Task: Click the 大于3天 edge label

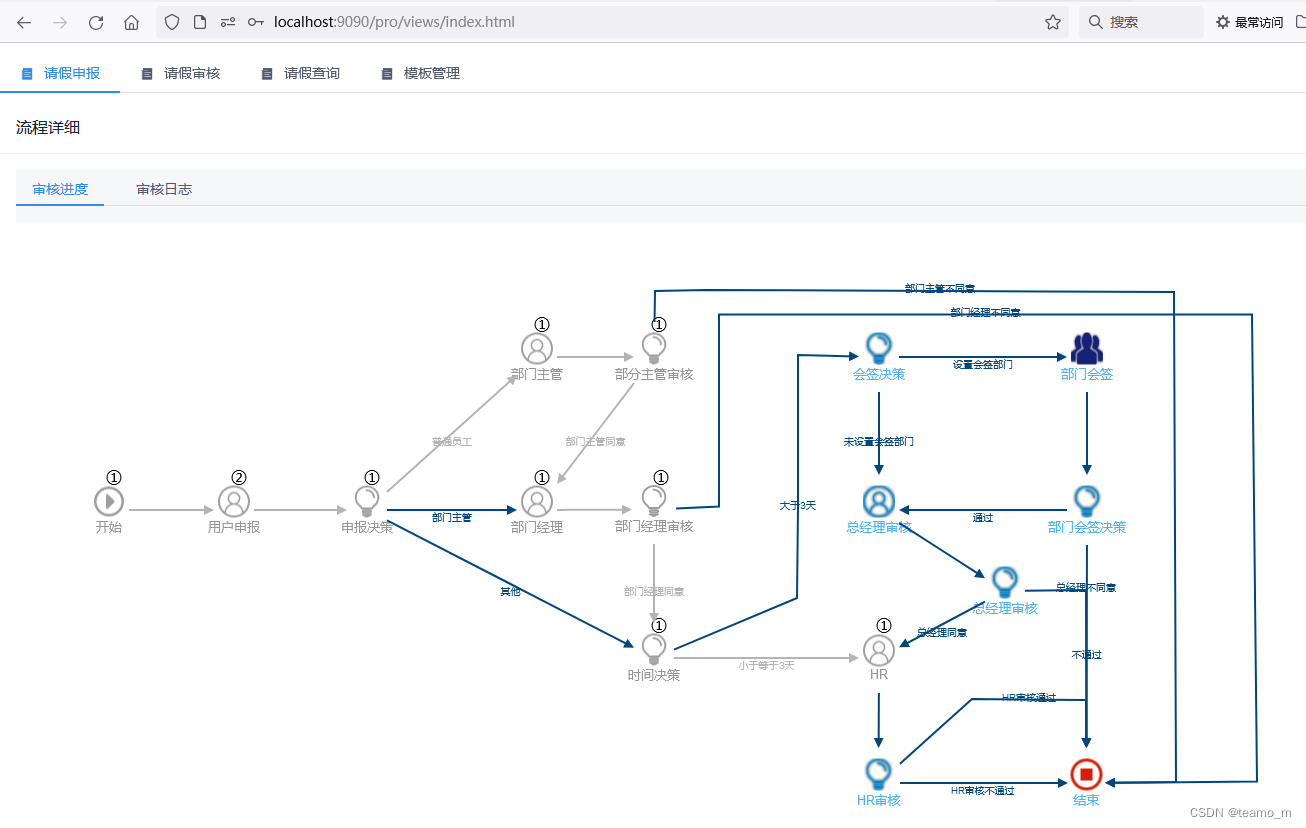Action: pyautogui.click(x=798, y=506)
